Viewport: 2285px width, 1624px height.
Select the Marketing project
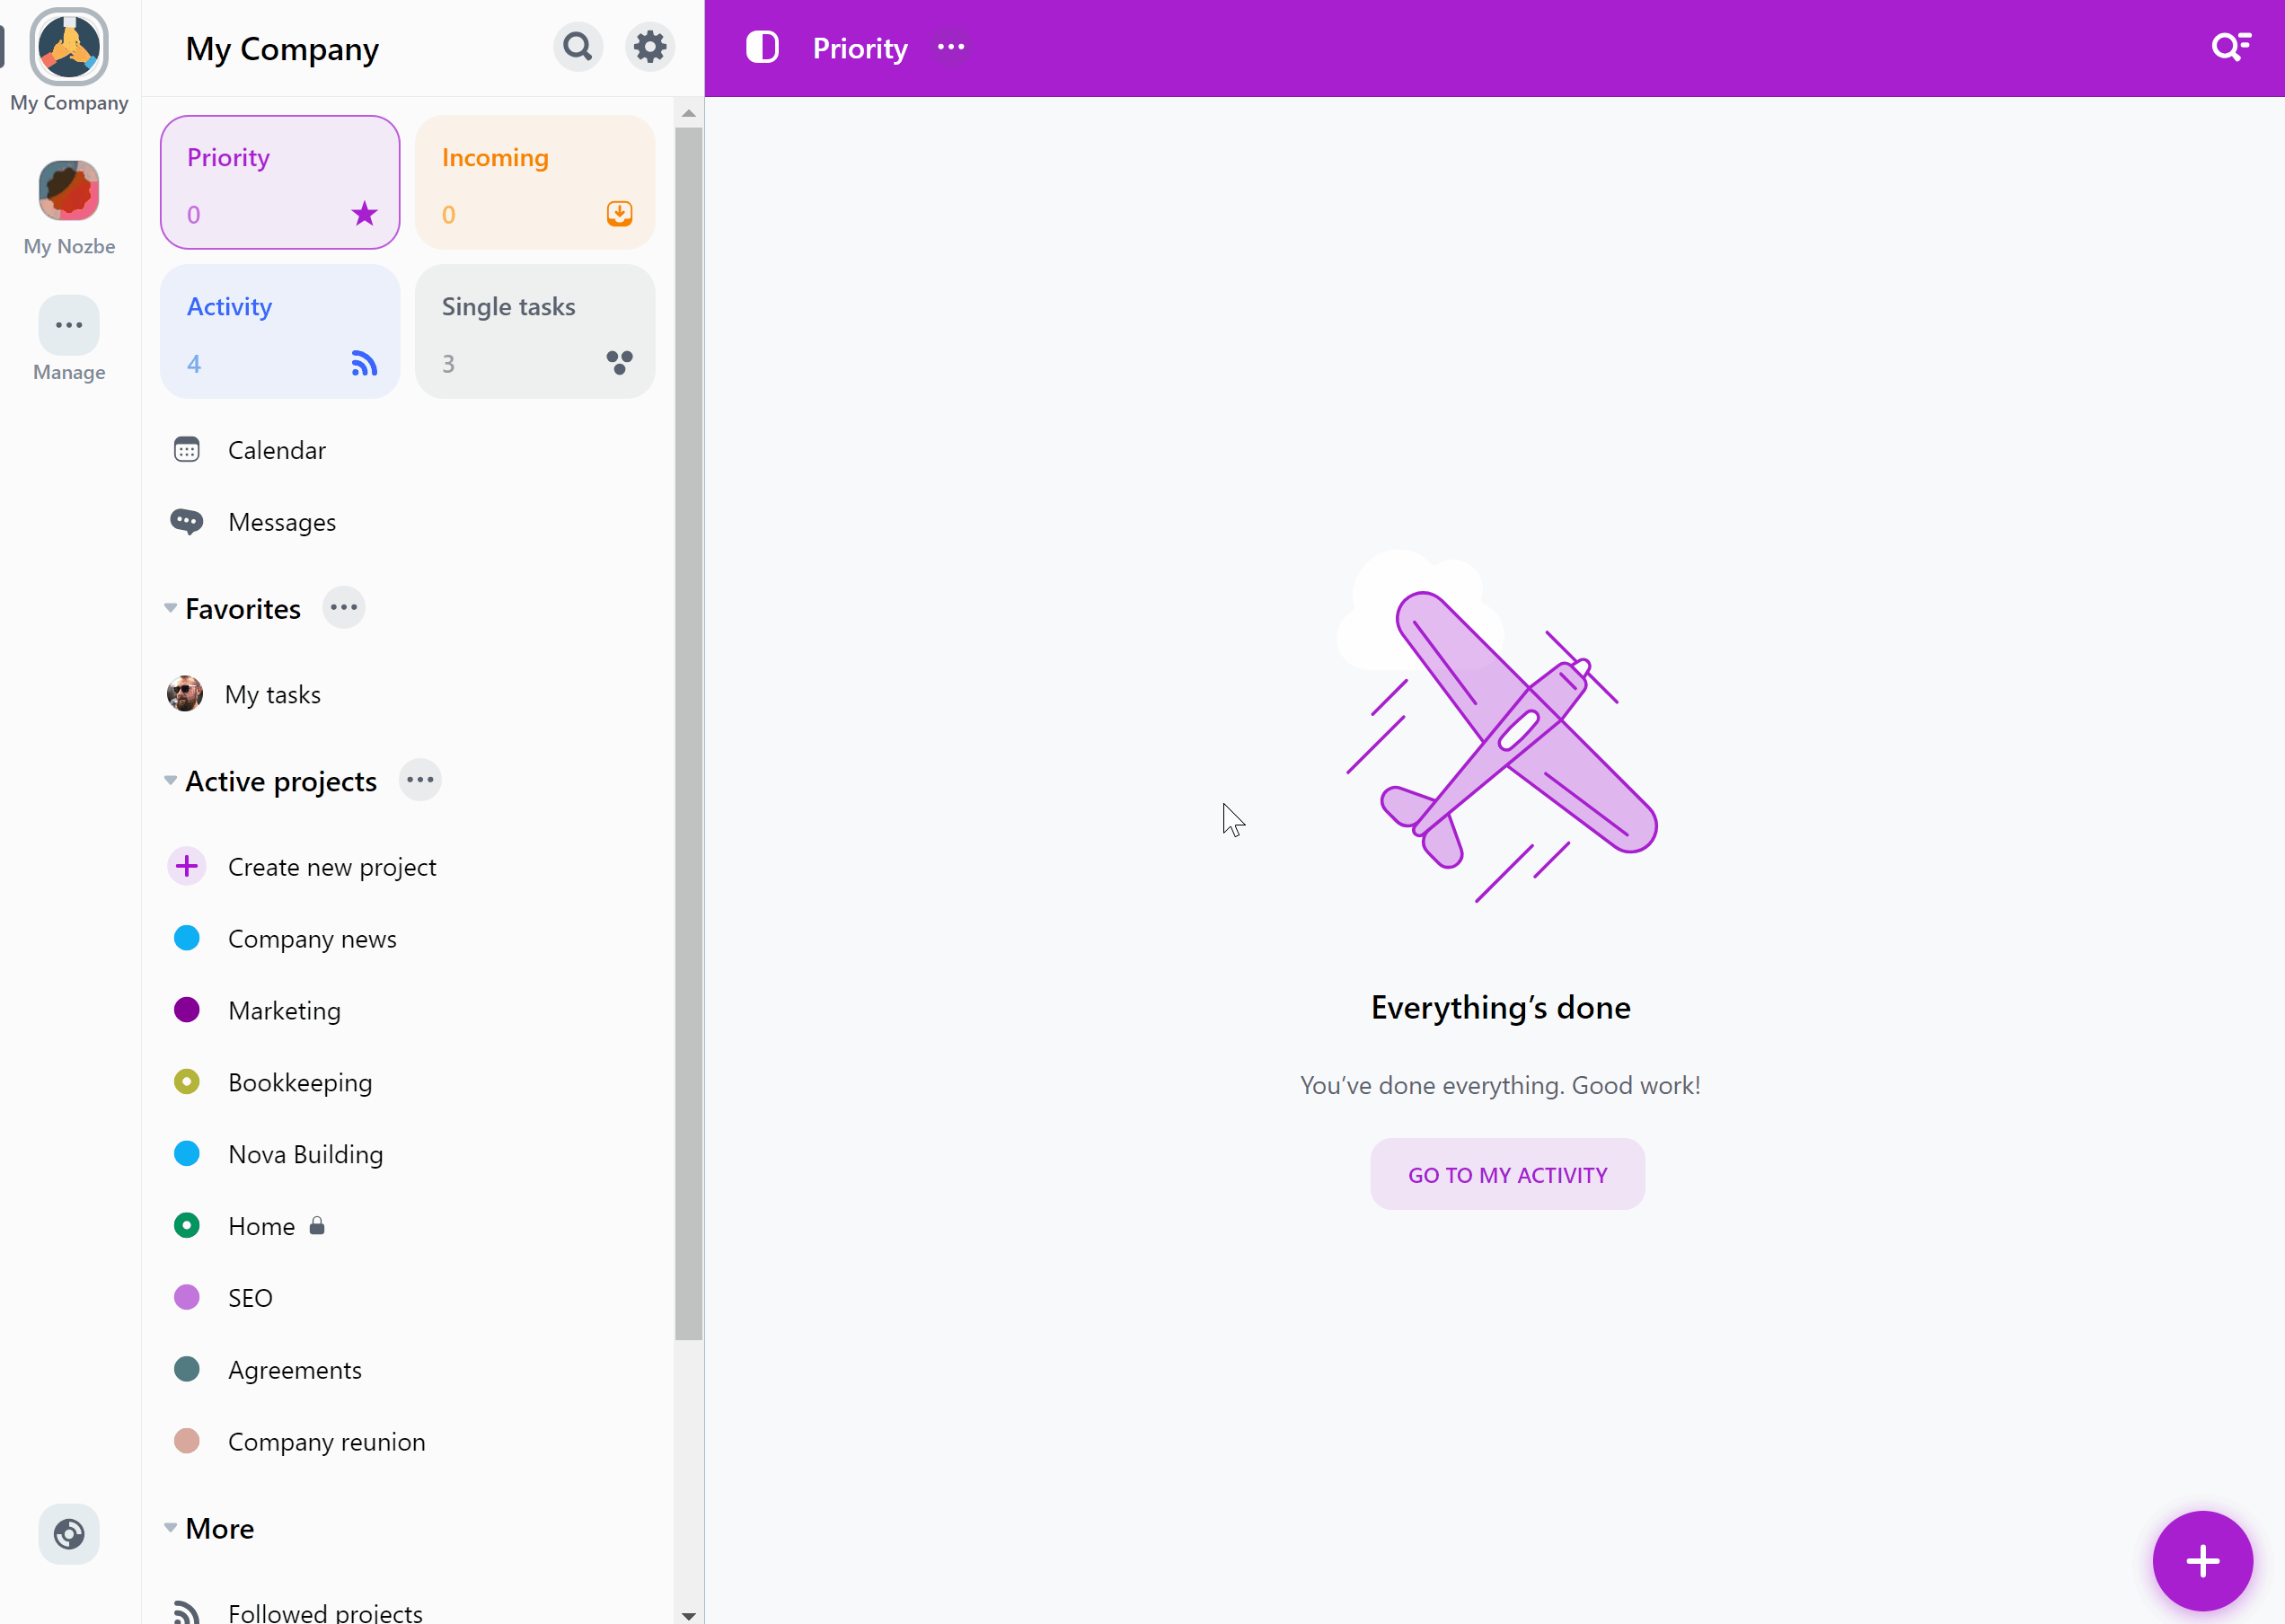(x=283, y=1009)
